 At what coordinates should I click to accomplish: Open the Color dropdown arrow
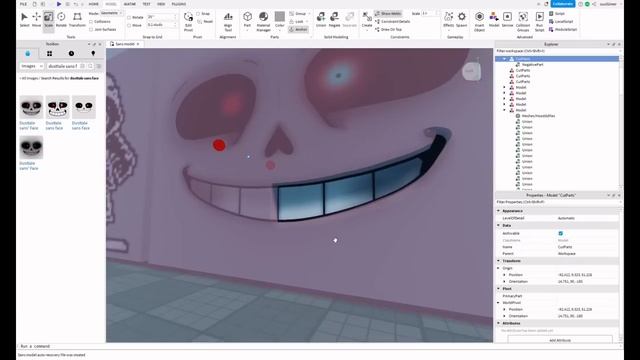tap(280, 30)
